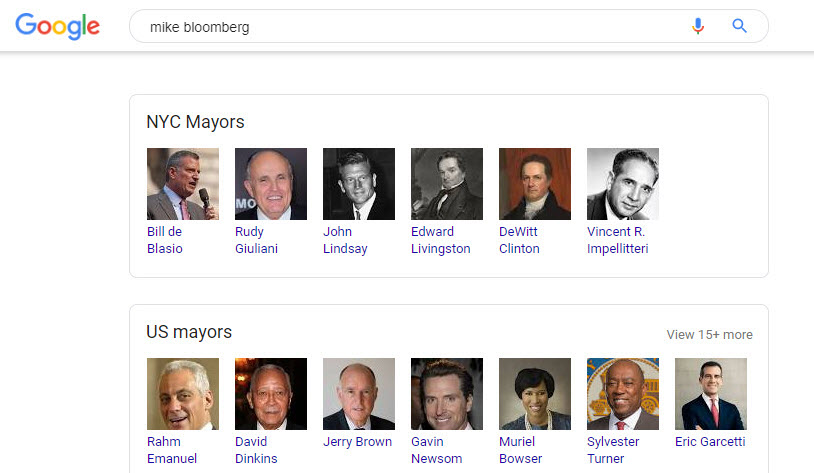Open the Edward Livingston portrait
Screen dimensions: 814x473
(x=447, y=184)
